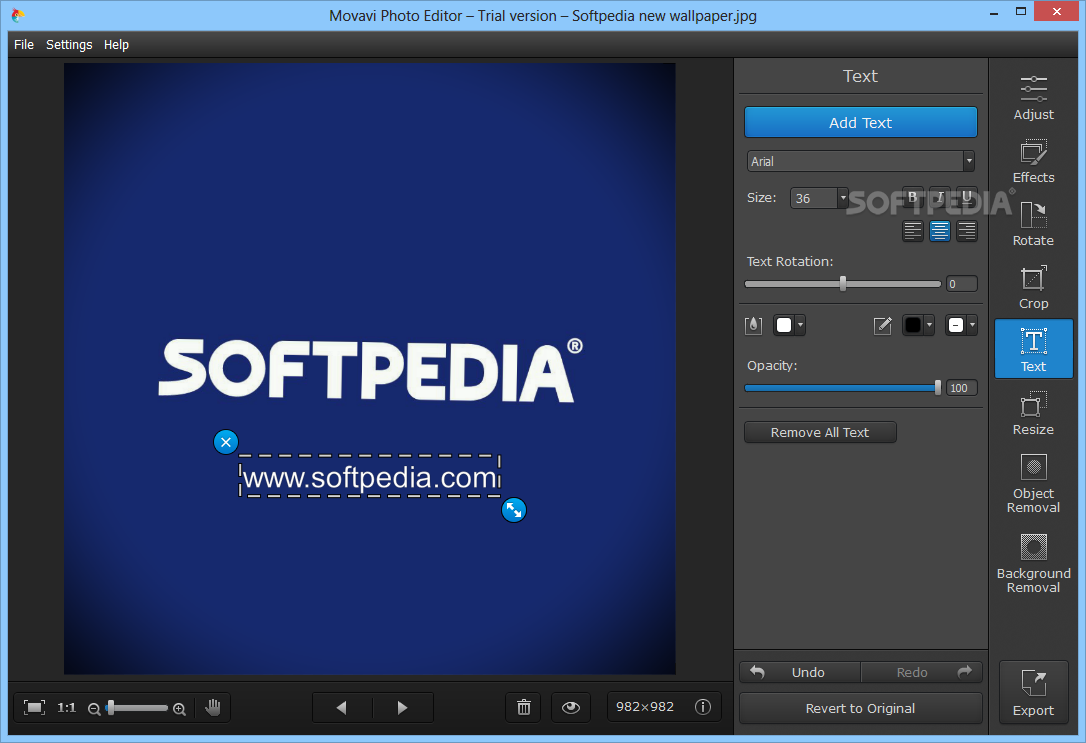
Task: Expand the black outline color dropdown
Action: click(929, 325)
